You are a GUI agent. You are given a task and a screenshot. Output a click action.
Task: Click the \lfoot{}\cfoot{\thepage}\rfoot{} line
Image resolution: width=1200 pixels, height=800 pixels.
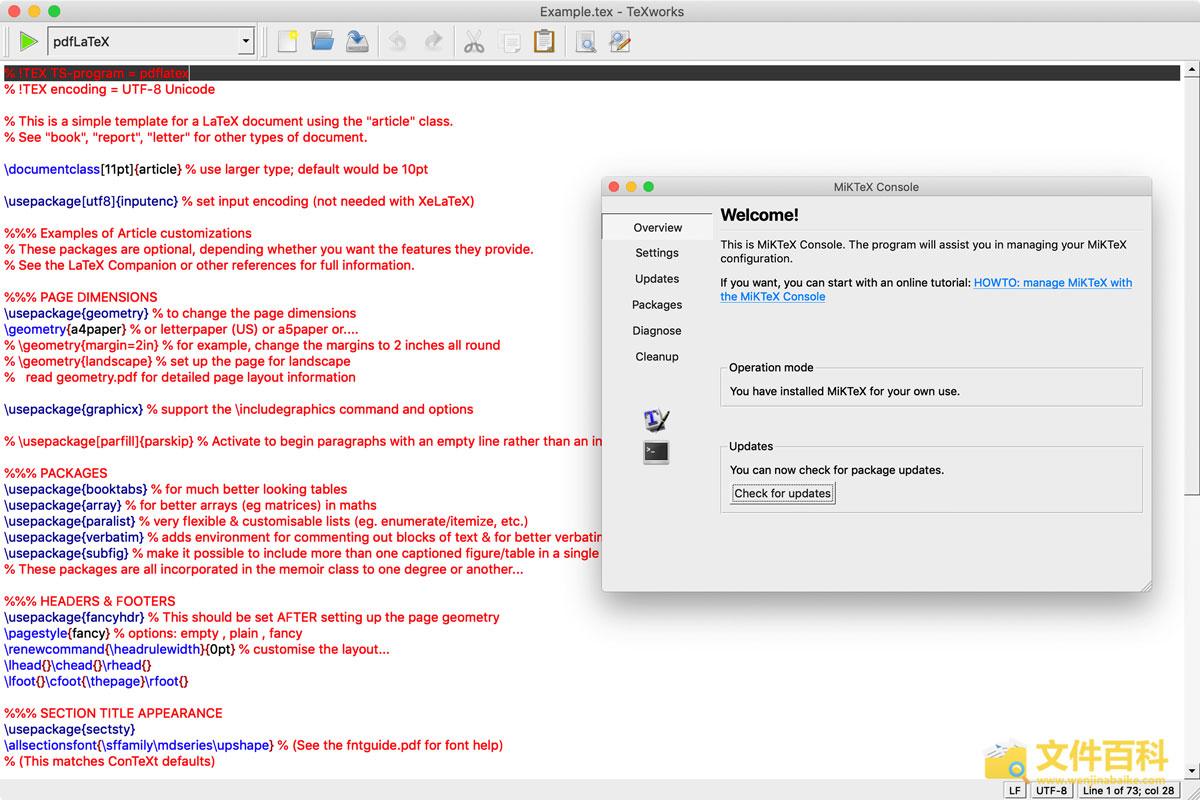96,681
